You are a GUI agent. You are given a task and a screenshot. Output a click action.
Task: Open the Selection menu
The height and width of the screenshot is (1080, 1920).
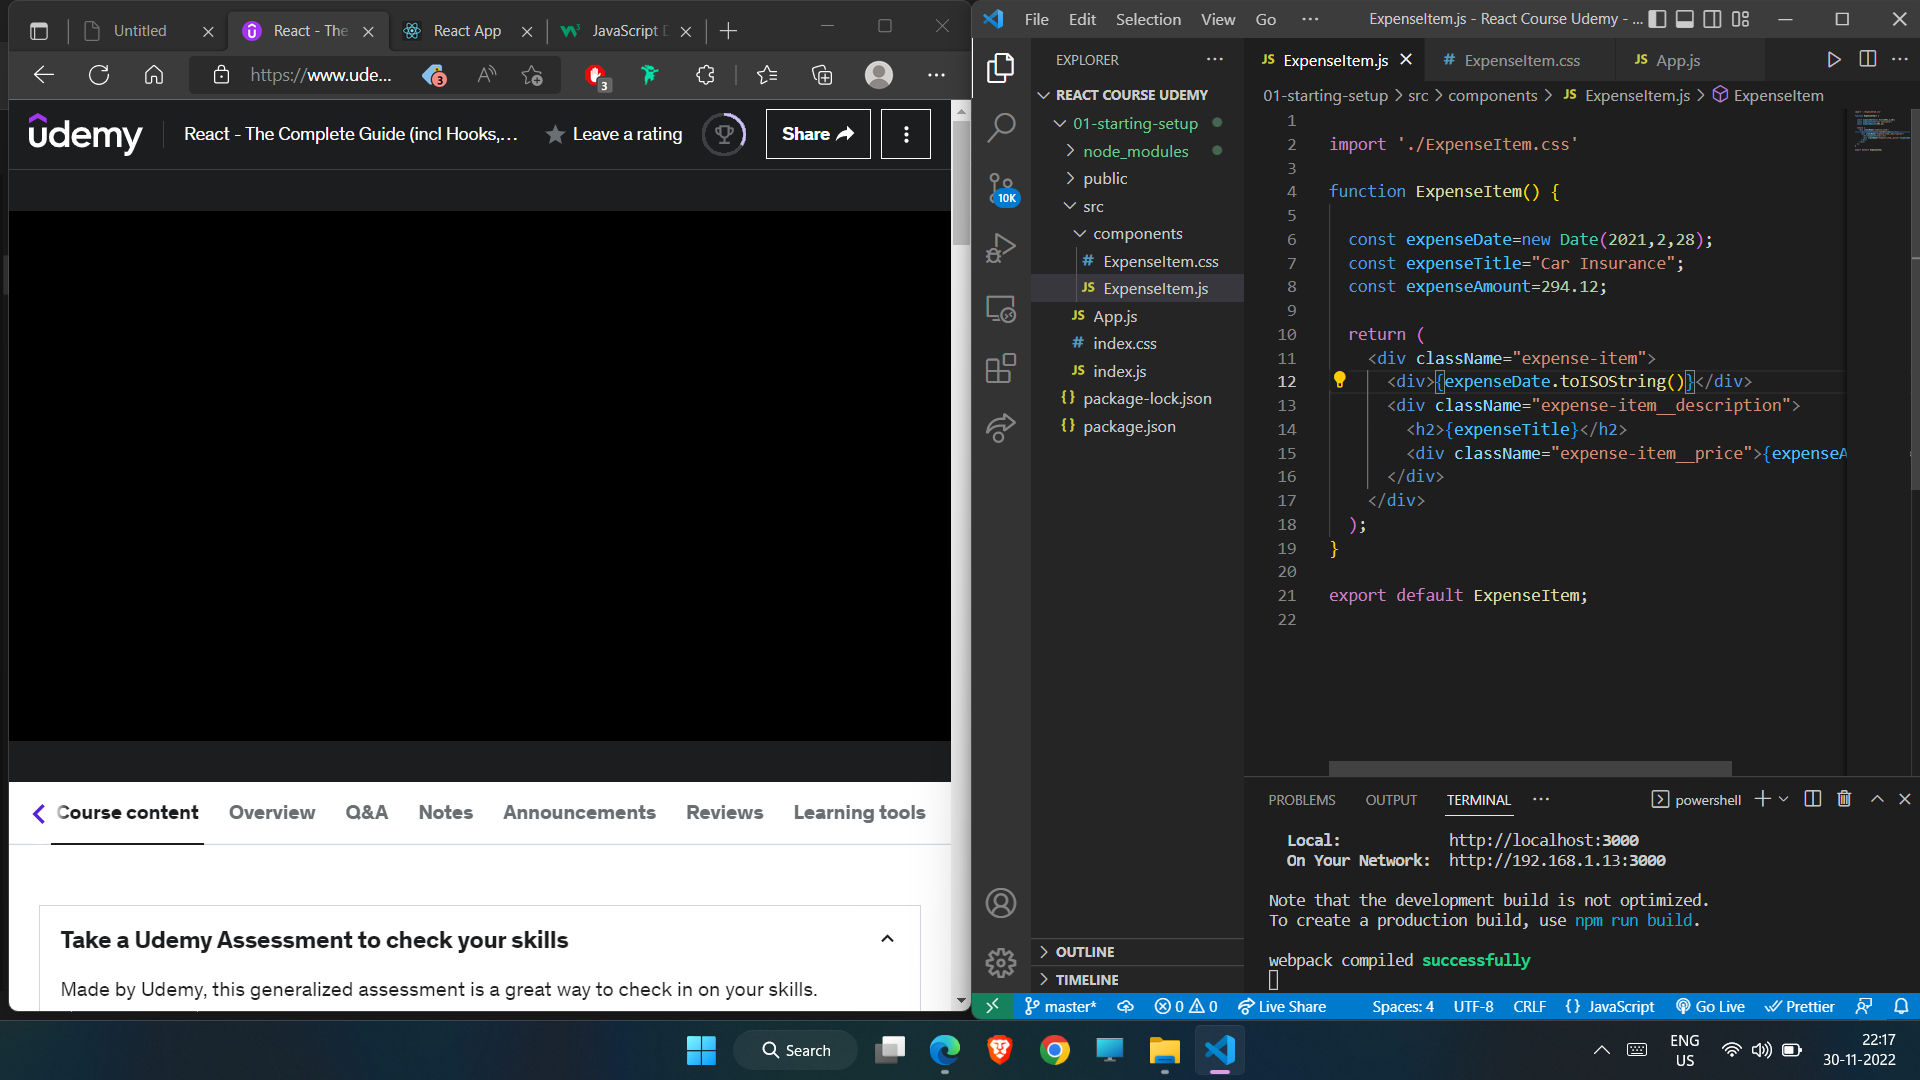click(x=1148, y=19)
